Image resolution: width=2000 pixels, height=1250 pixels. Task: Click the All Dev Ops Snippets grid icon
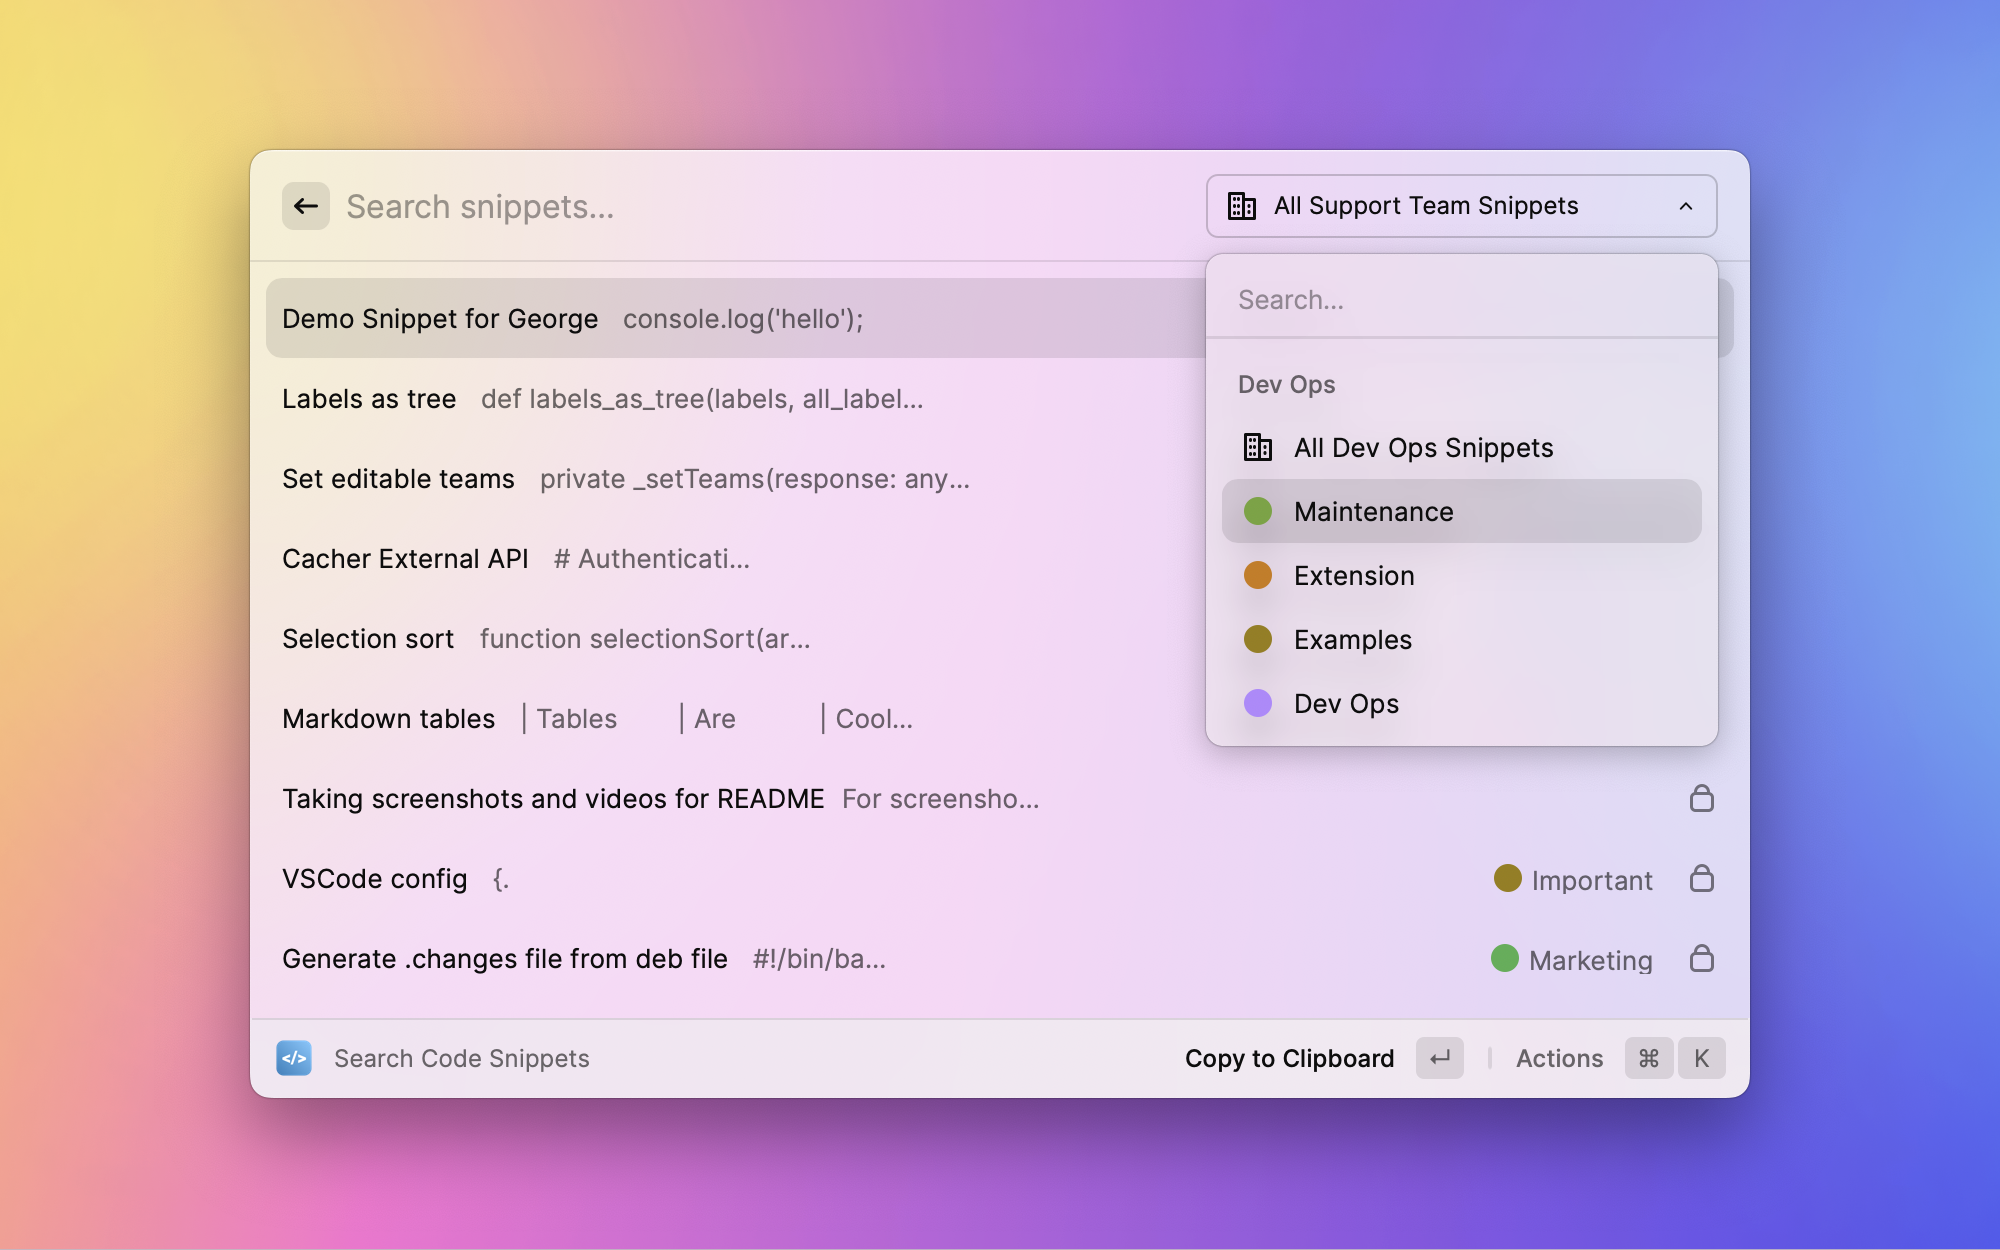[1256, 446]
